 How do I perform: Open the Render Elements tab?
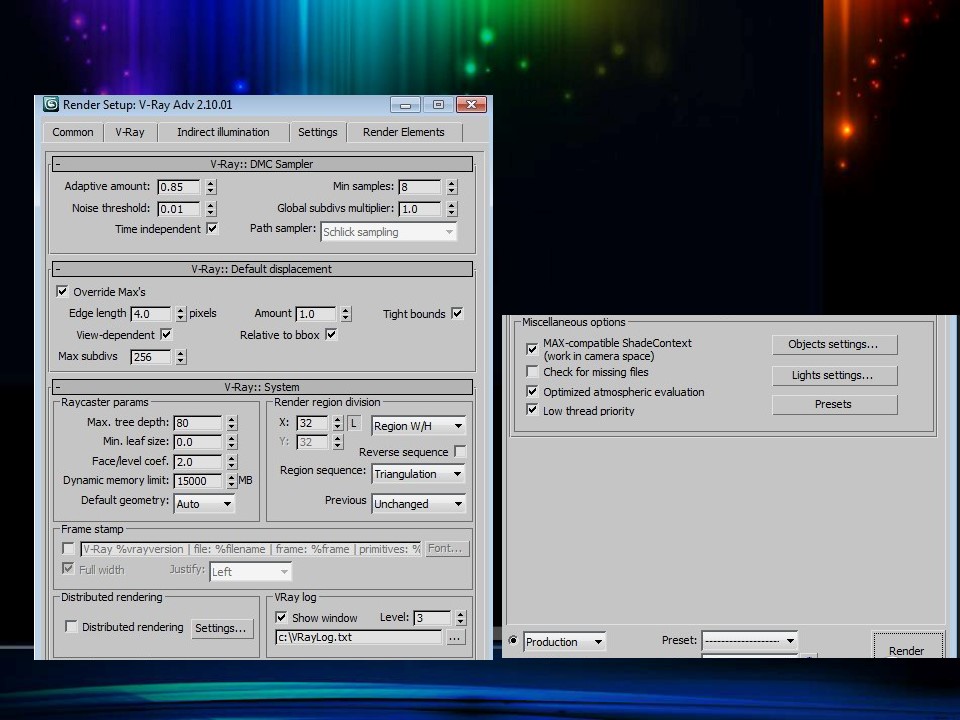click(x=403, y=132)
